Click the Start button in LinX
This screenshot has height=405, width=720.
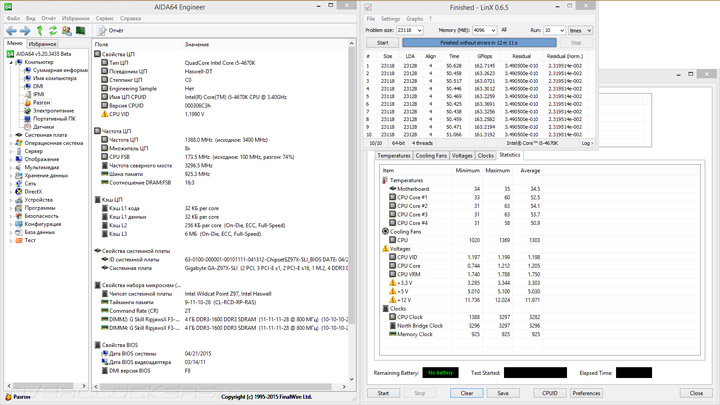click(382, 43)
